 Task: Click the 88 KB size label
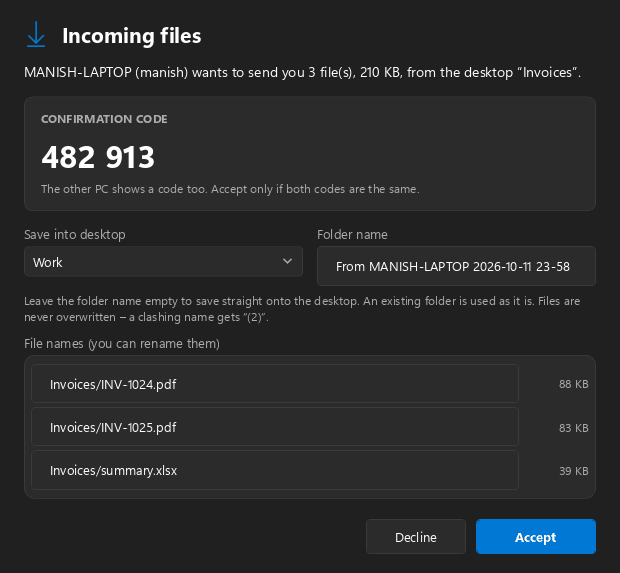[x=574, y=384]
